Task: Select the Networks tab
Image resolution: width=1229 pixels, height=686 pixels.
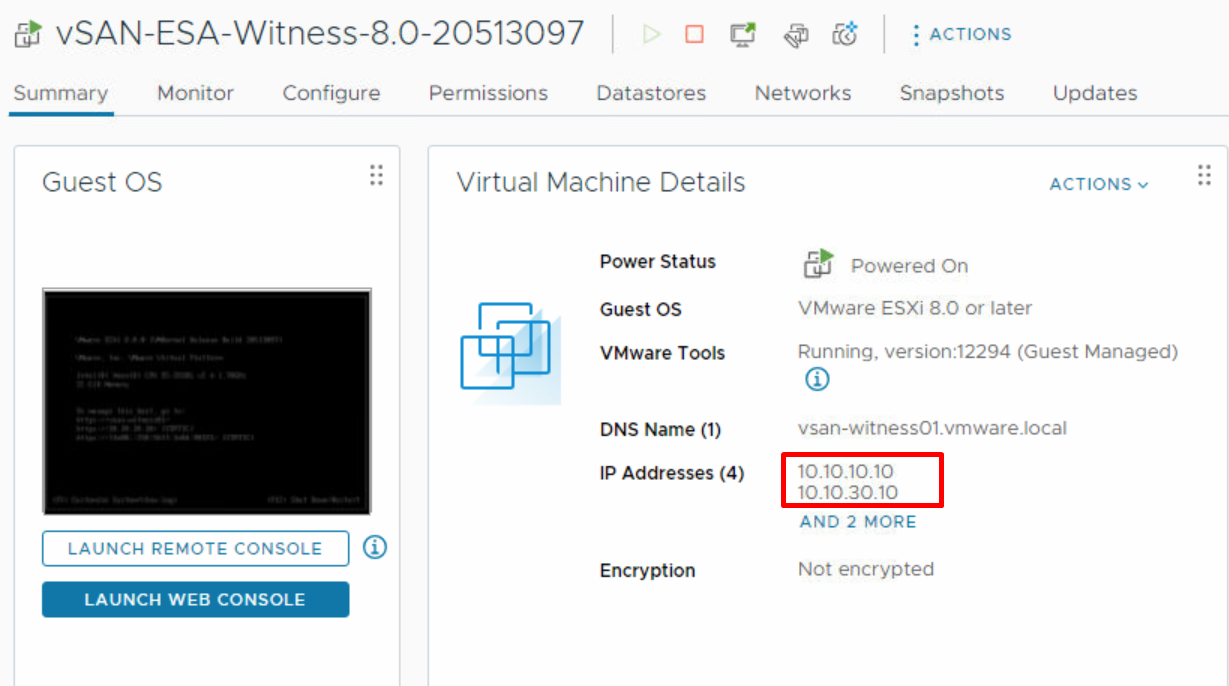Action: [802, 93]
